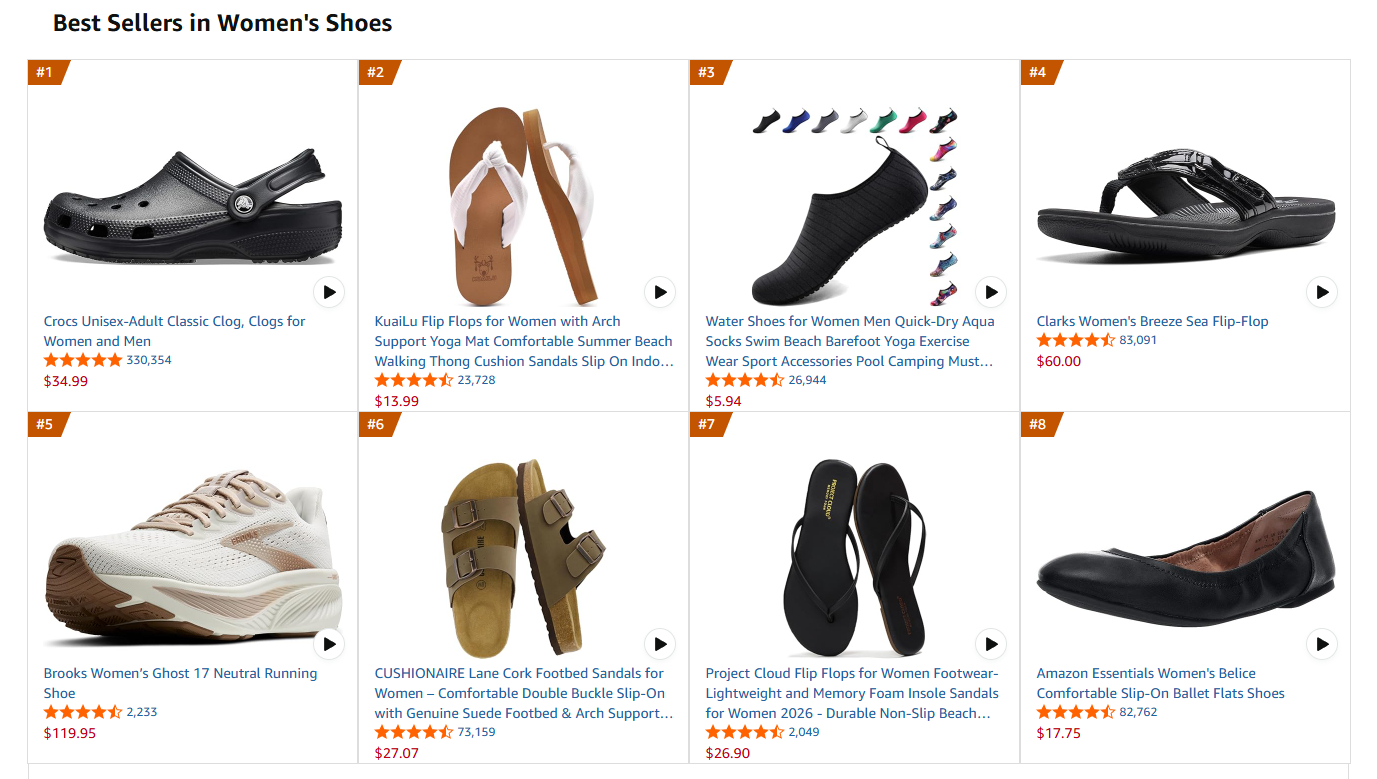Play Project Cloud Flip Flops video
Viewport: 1377px width, 779px height.
tap(991, 644)
